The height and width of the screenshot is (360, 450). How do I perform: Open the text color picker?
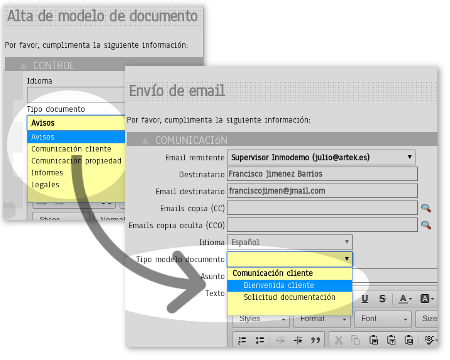(x=405, y=299)
